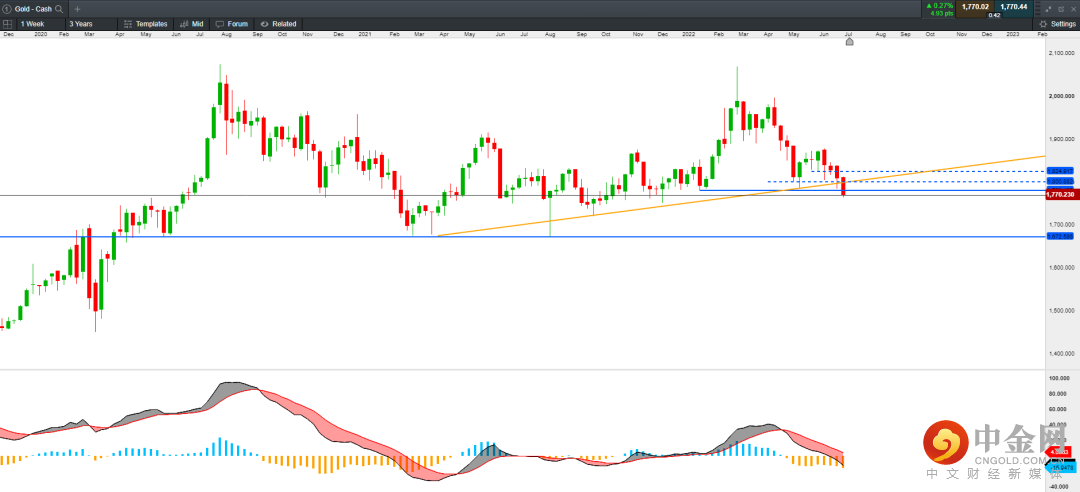Open chart Settings gear

pos(1056,23)
